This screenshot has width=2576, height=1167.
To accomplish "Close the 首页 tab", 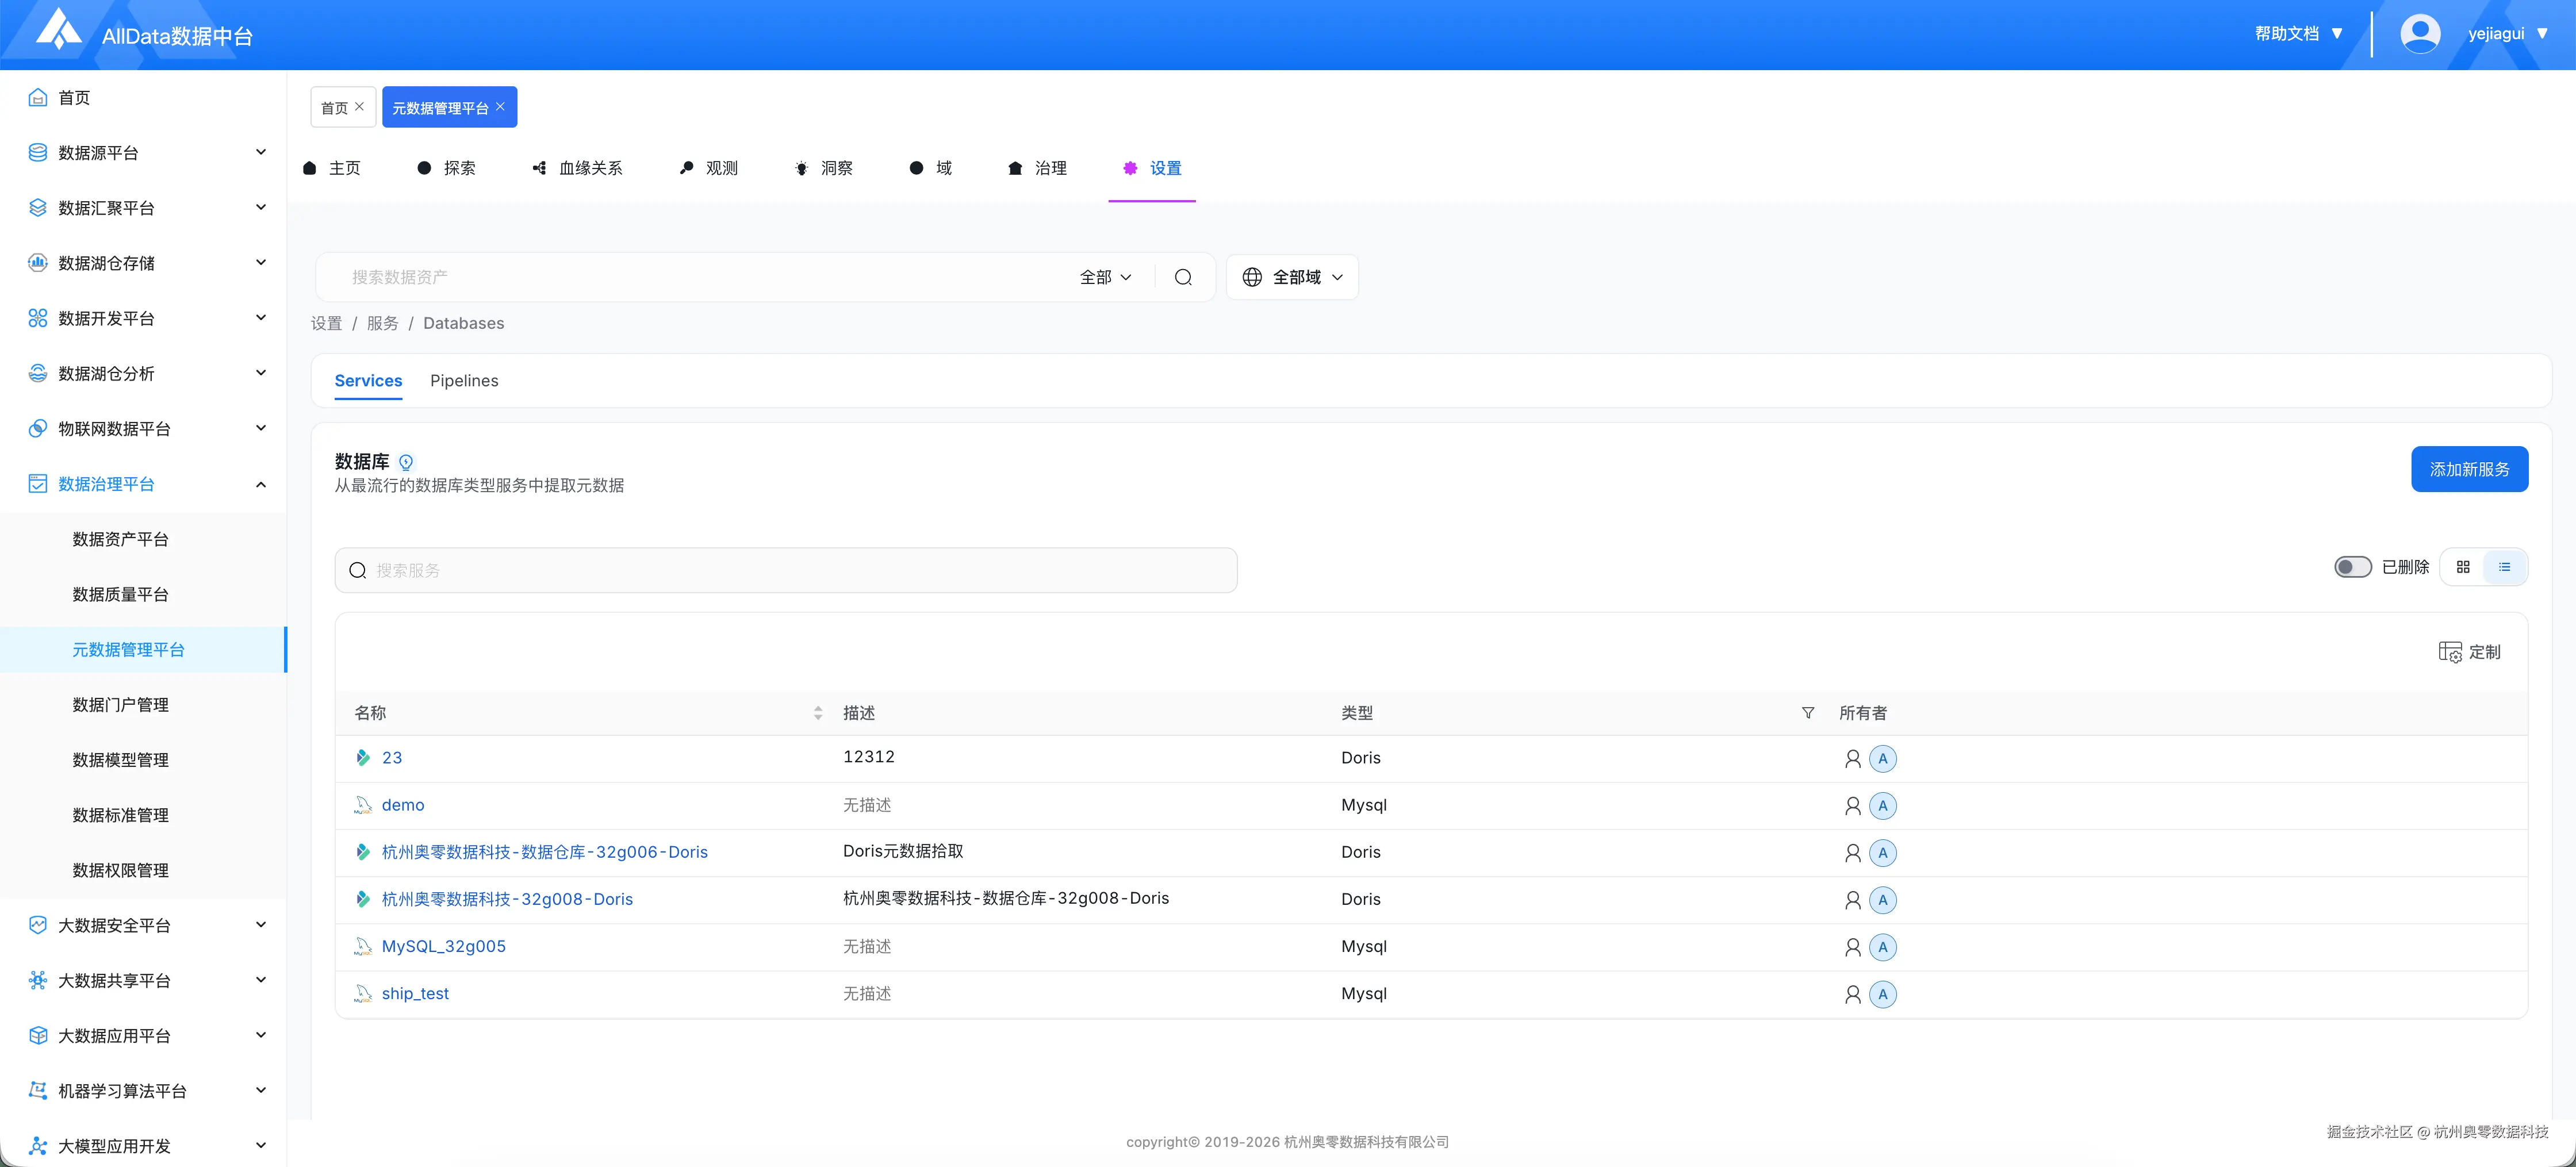I will [360, 106].
